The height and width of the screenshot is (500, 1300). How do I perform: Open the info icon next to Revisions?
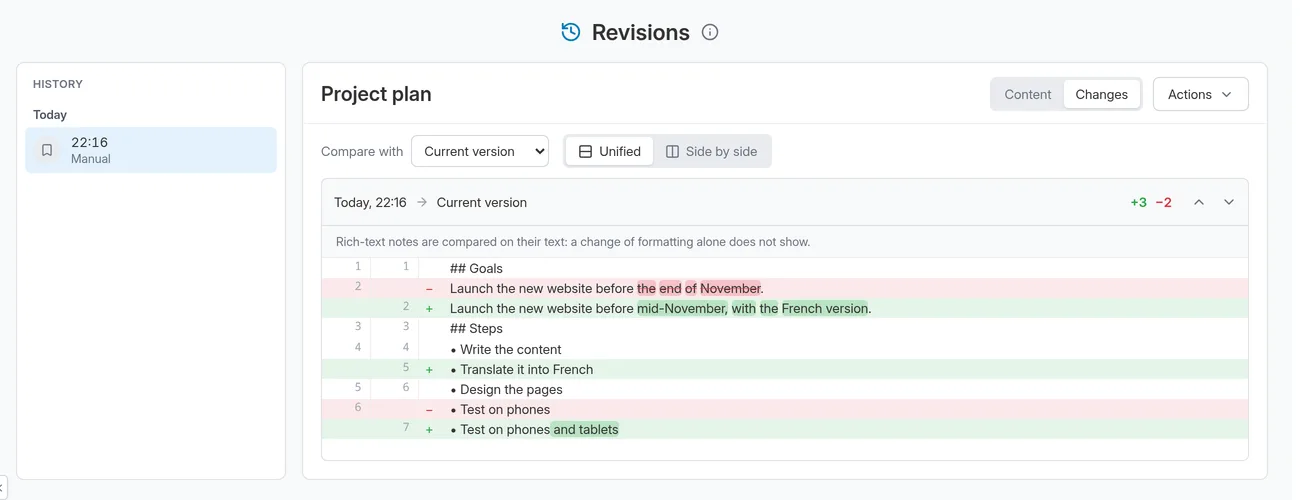click(710, 32)
